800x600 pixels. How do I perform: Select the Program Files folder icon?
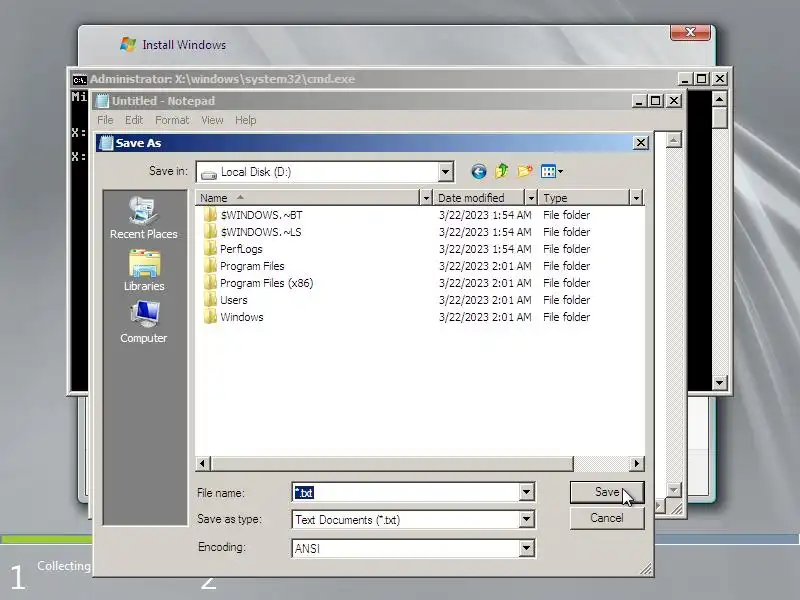pos(210,266)
